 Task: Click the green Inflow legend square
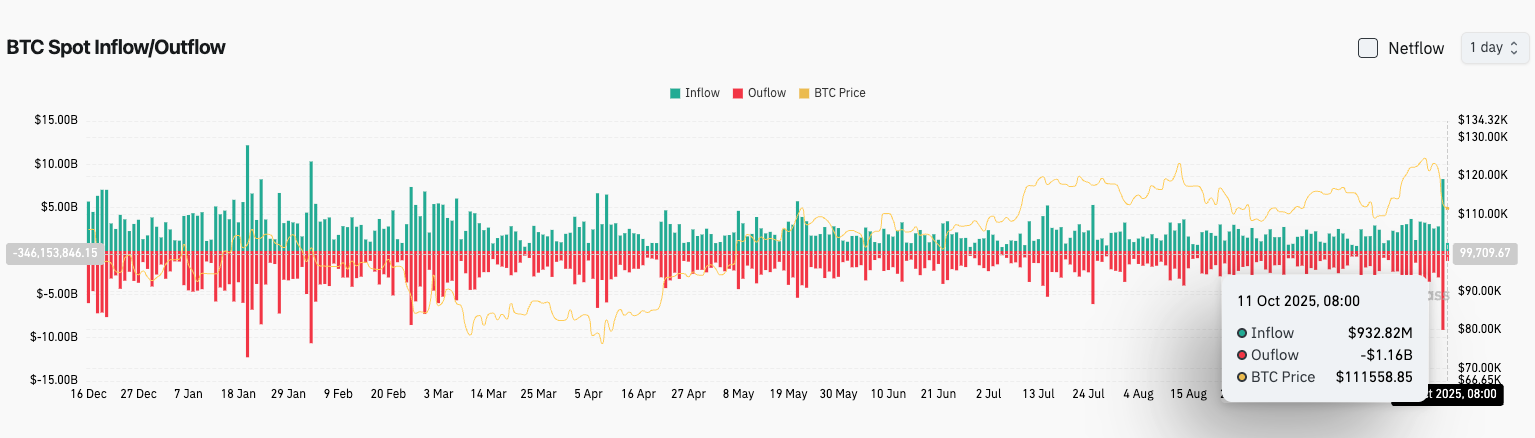click(675, 93)
